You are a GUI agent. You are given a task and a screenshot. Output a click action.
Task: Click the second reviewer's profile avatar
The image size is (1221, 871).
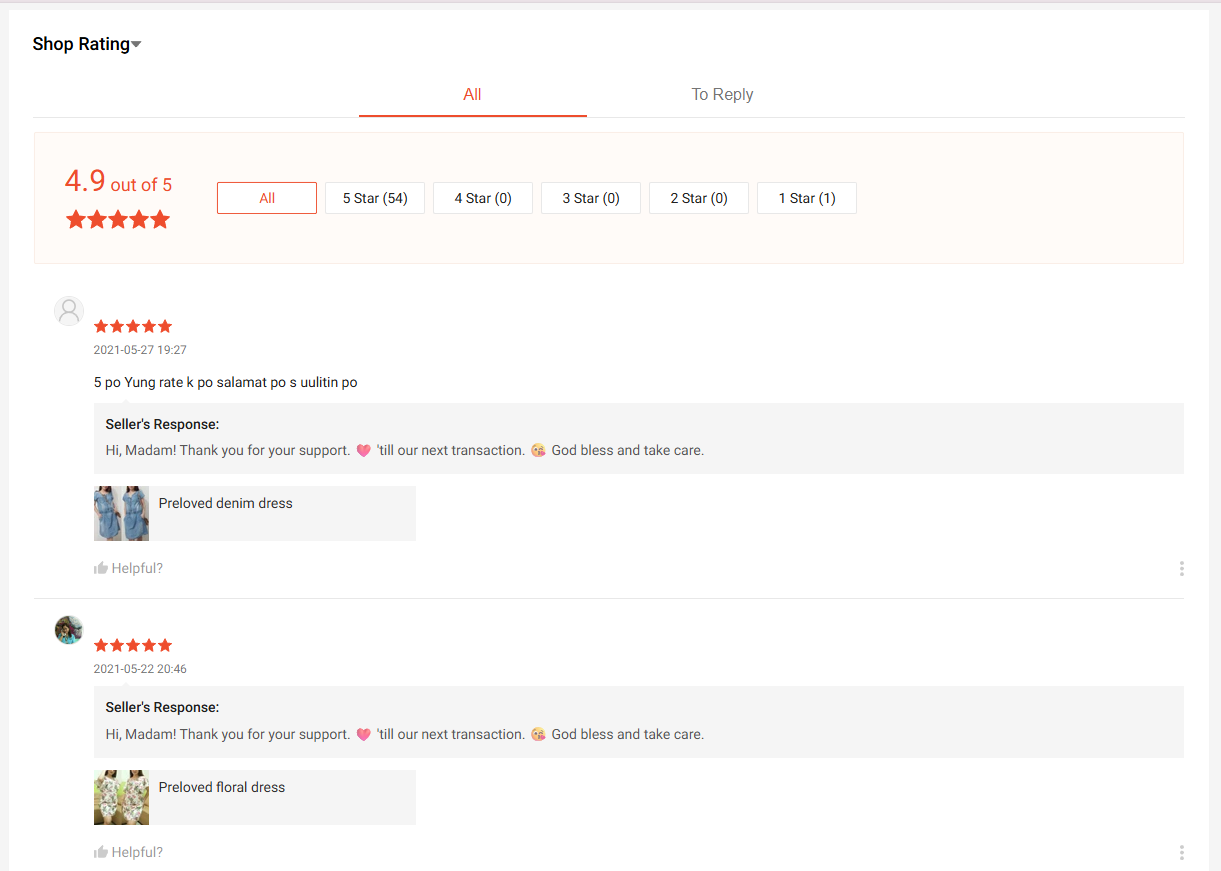[x=69, y=630]
